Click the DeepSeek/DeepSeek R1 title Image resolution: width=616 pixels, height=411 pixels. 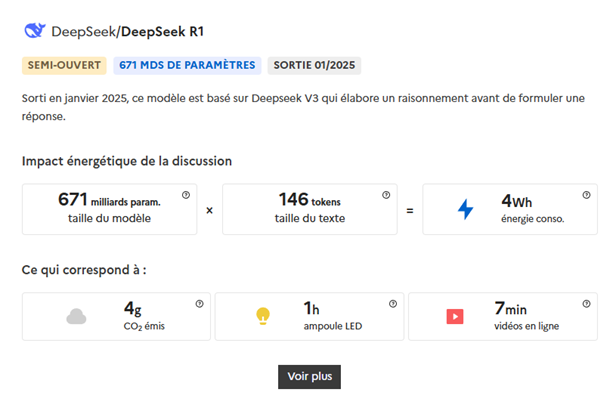click(x=128, y=31)
